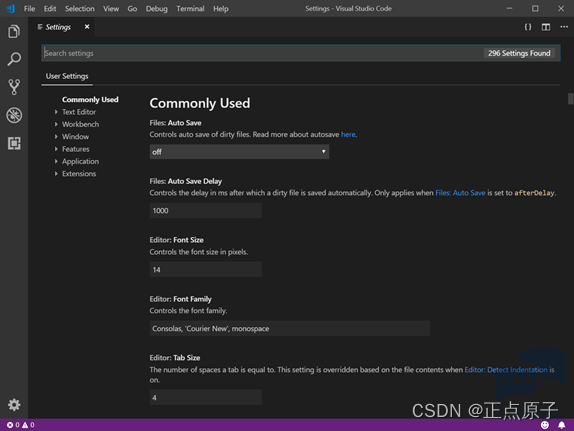Open the Debug menu
Image resolution: width=574 pixels, height=431 pixels.
pyautogui.click(x=156, y=8)
